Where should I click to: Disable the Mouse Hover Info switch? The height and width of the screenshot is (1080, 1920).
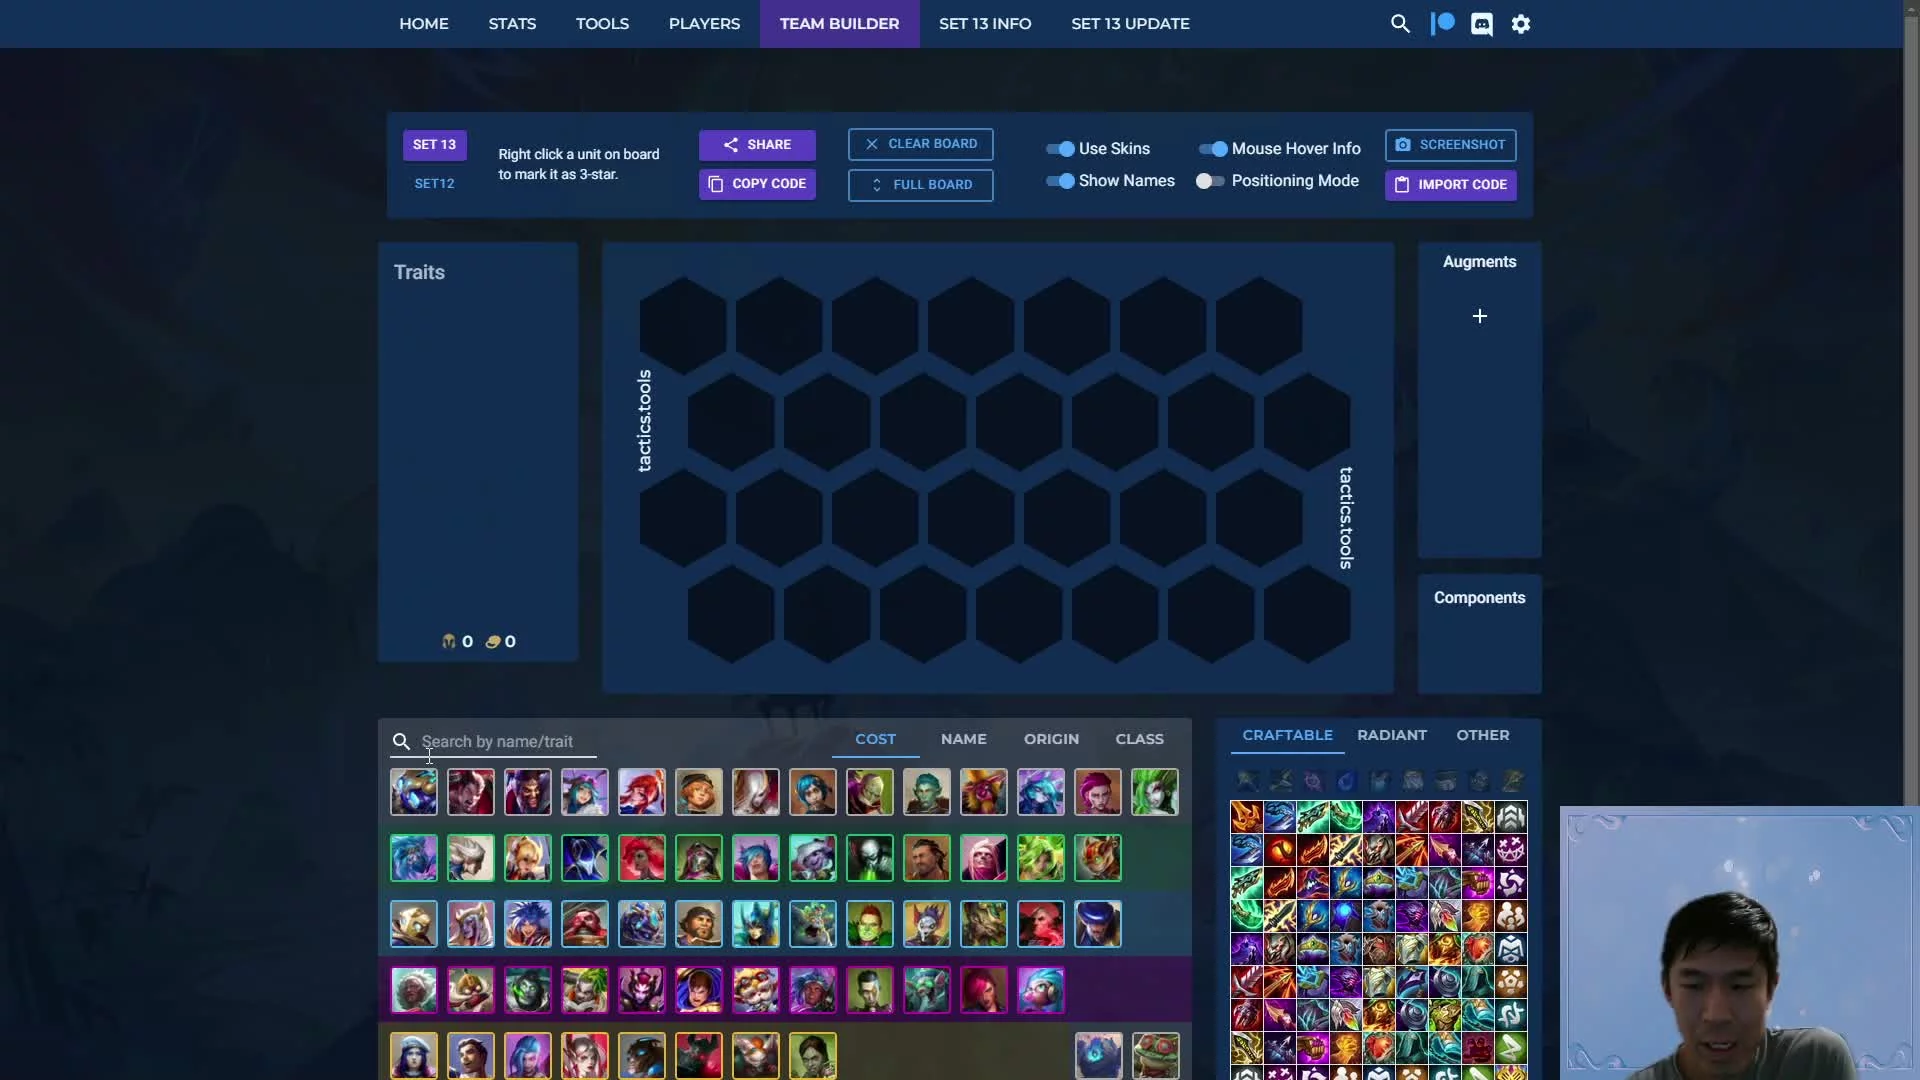tap(1213, 149)
